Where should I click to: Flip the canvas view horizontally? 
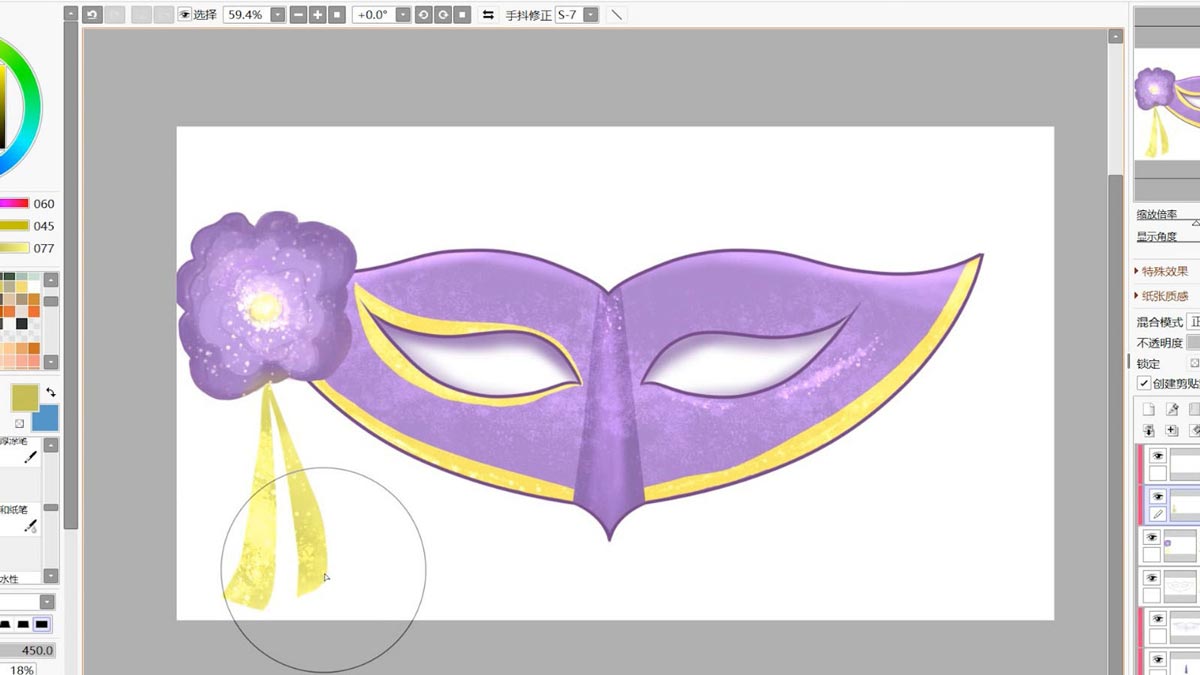tap(488, 15)
